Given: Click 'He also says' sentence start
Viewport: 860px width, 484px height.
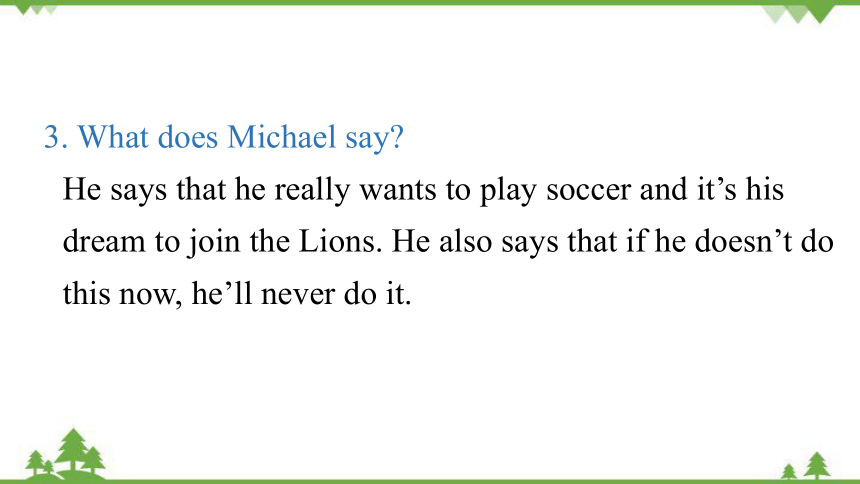Looking at the screenshot, I should 474,241.
